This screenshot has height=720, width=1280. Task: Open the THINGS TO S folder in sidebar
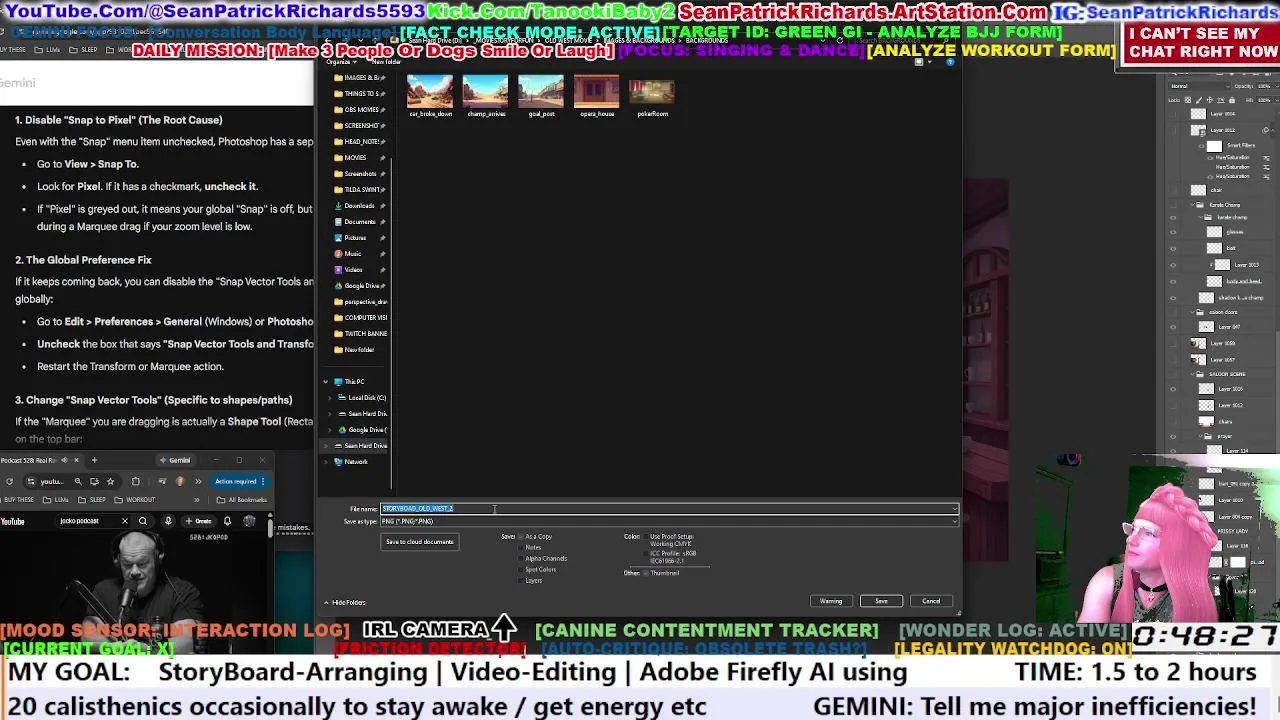coord(360,93)
